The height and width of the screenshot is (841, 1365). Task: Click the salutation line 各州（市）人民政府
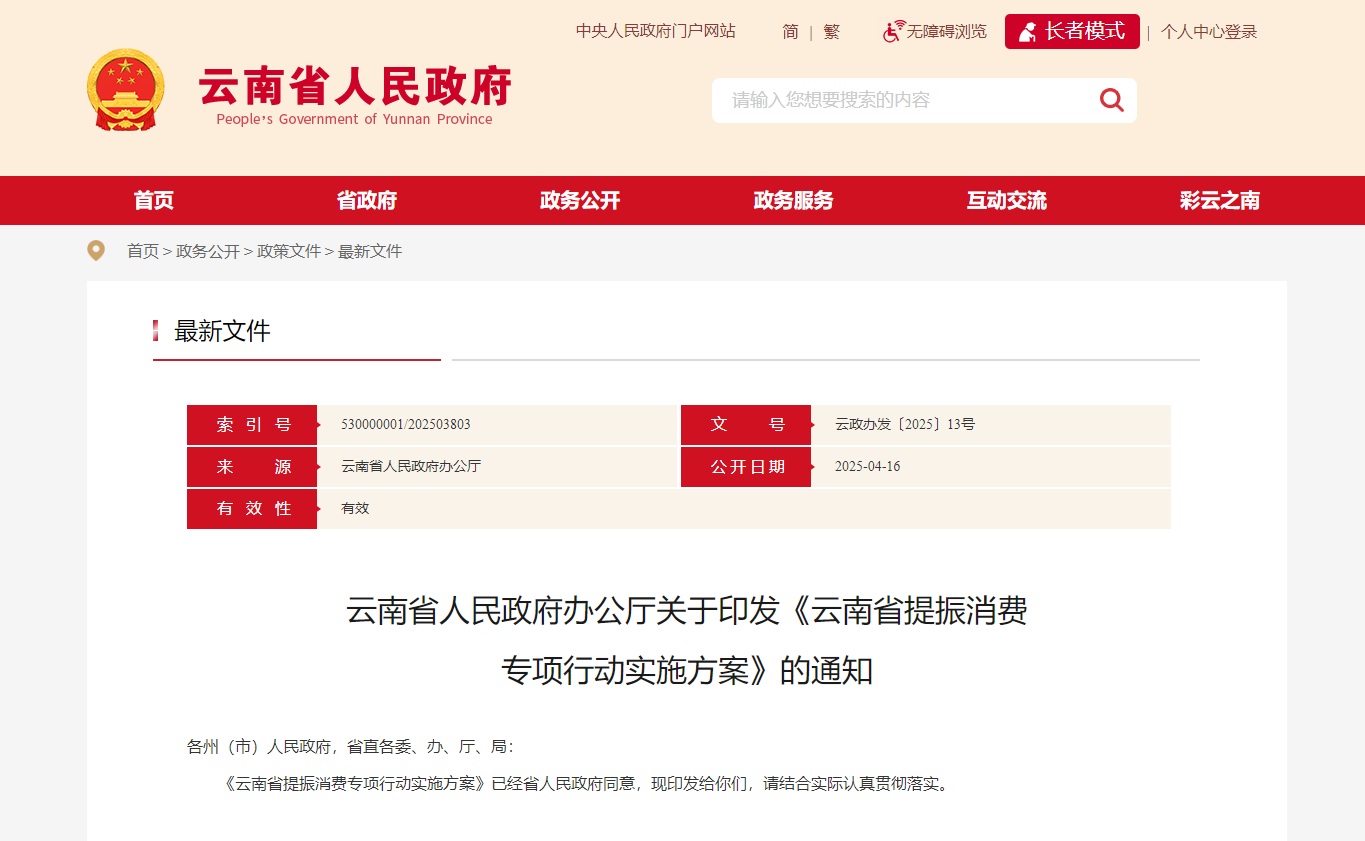(x=350, y=747)
